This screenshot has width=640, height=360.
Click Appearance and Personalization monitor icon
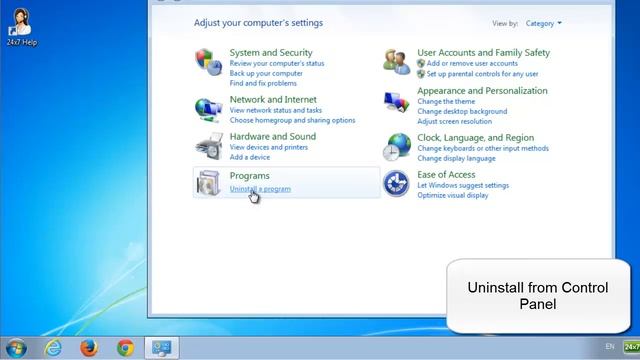[397, 102]
